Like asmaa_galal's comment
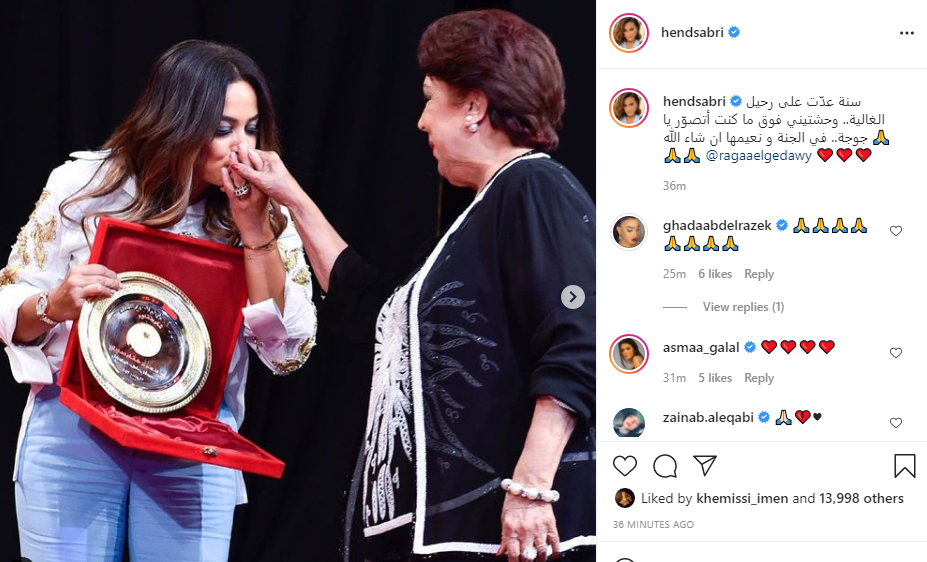The height and width of the screenshot is (562, 927). point(896,353)
